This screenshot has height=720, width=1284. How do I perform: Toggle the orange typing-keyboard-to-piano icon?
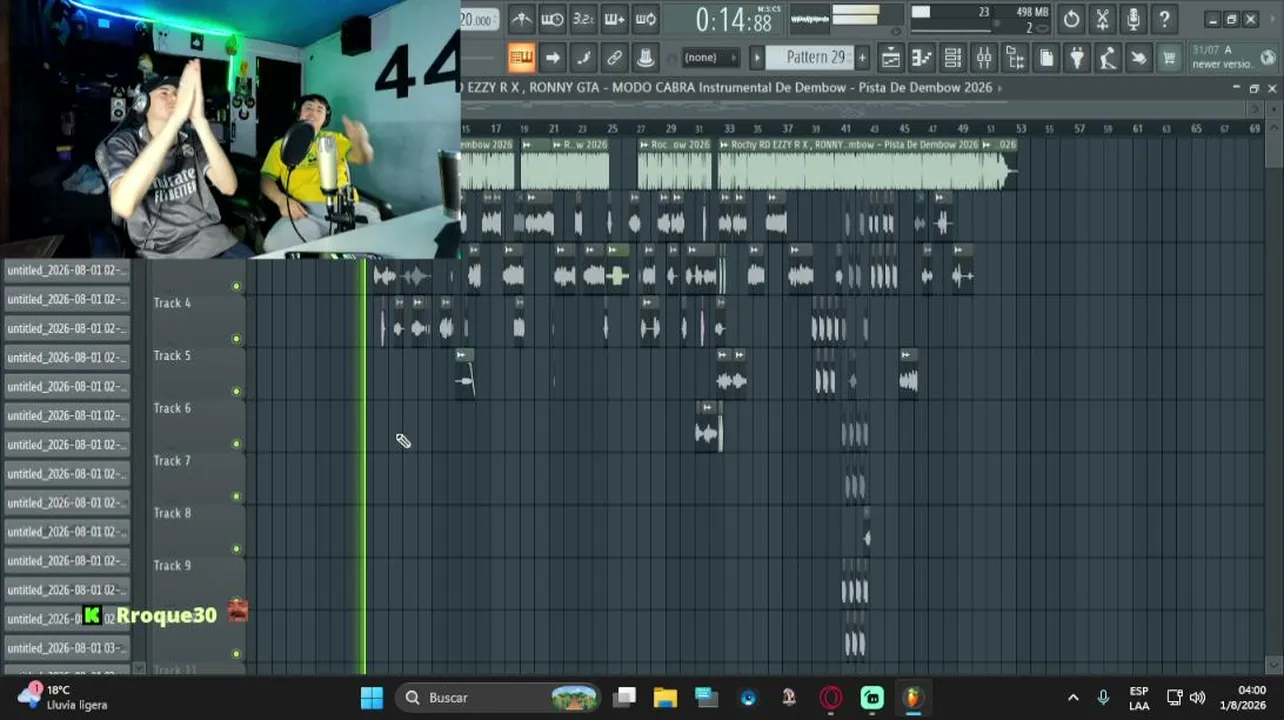[x=521, y=57]
